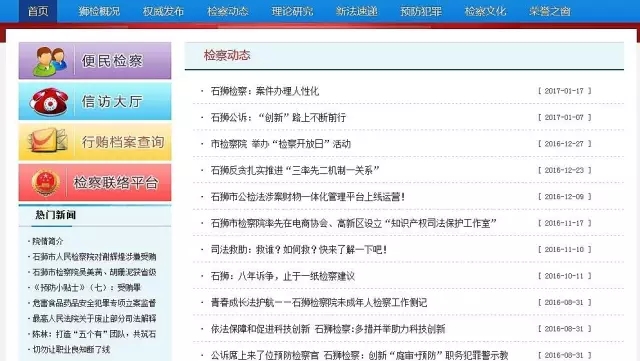This screenshot has height=361, width=640.
Task: Open 院情简介 in hot news list
Action: [48, 241]
